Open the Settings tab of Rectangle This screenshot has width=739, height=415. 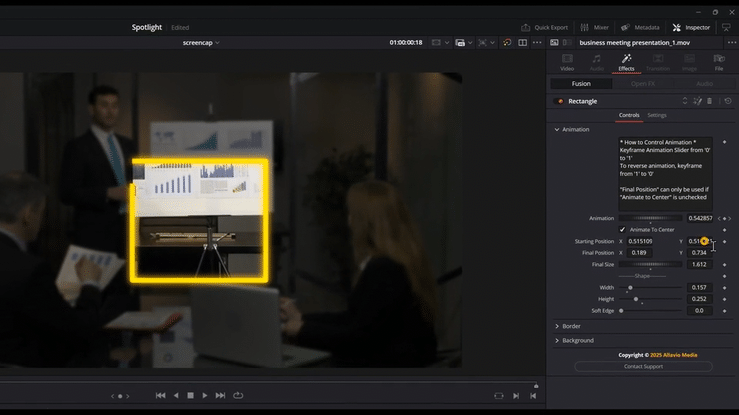[x=657, y=115]
